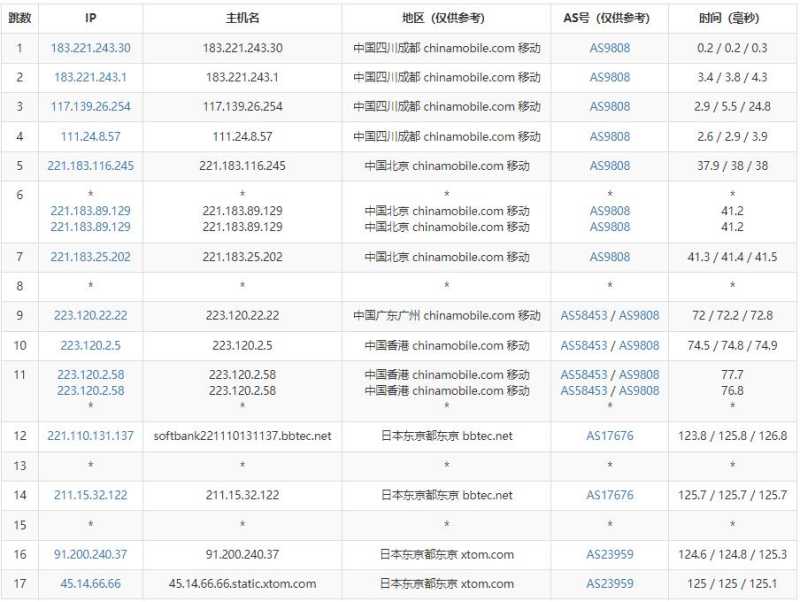Select time value 123.8 / 125.8 / 126.8

tap(732, 436)
